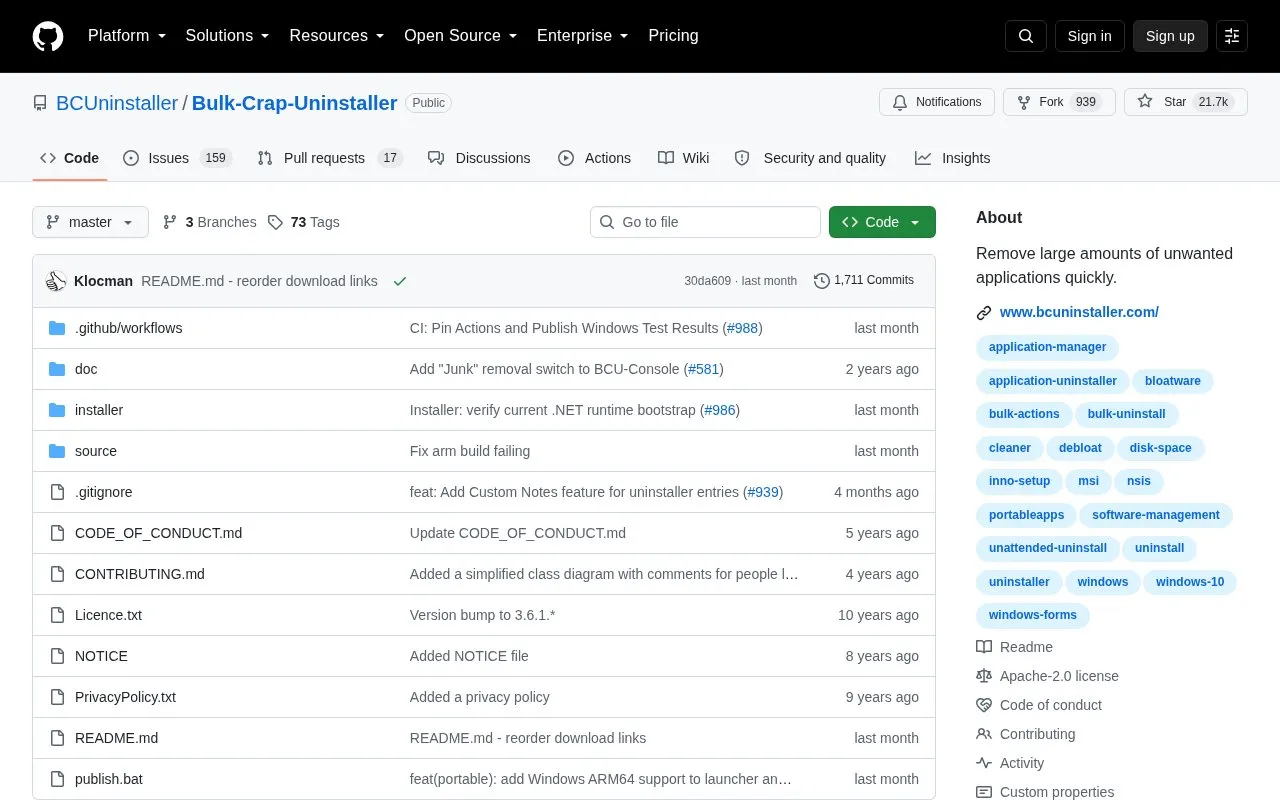1280x800 pixels.
Task: Click the doc folder icon
Action: (x=57, y=369)
